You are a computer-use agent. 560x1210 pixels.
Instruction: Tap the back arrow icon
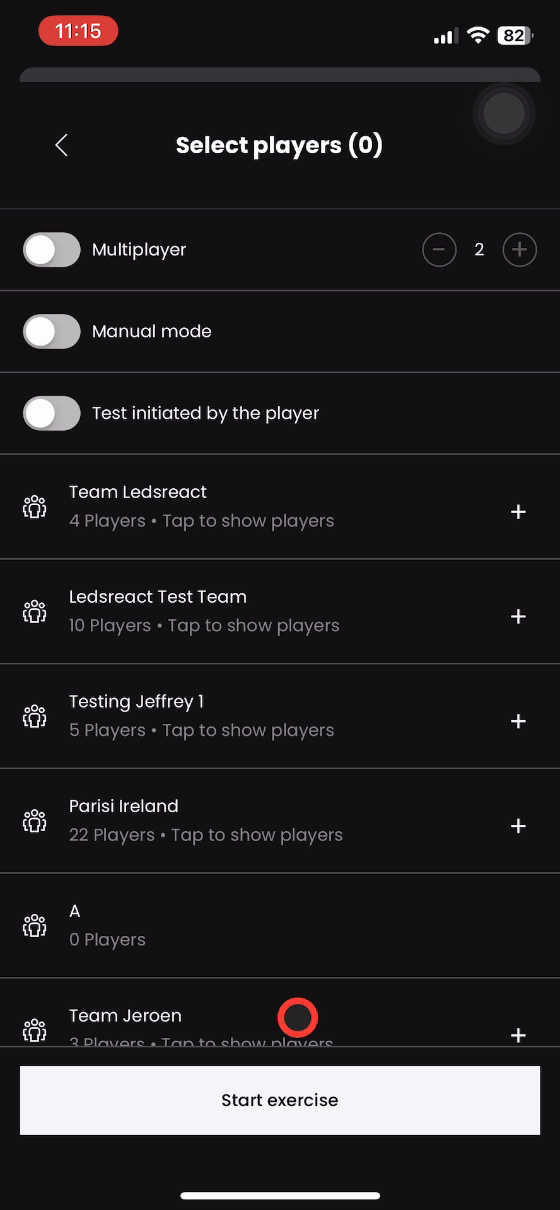[x=61, y=145]
